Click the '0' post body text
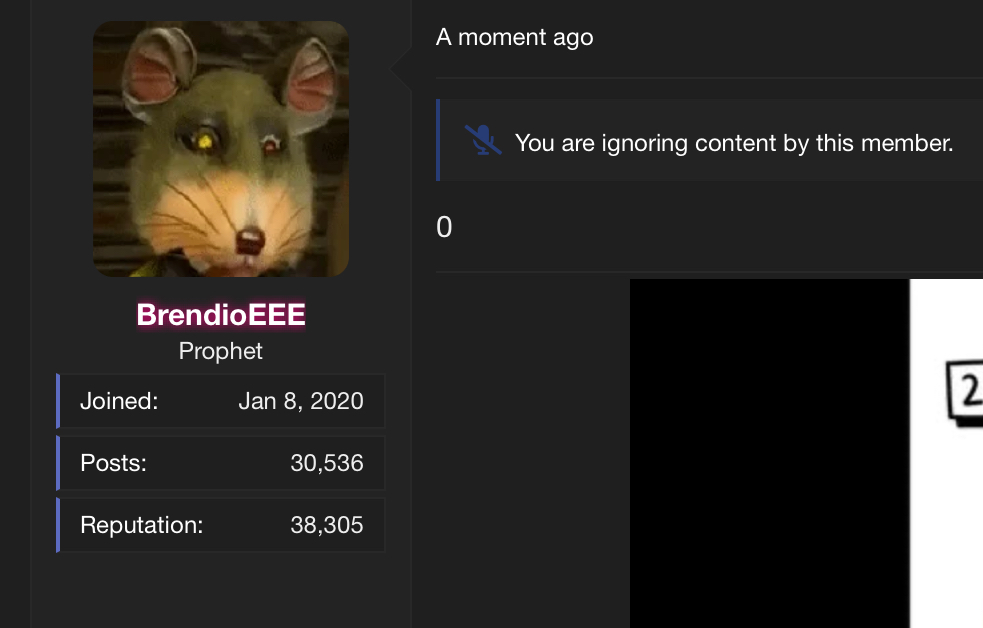This screenshot has height=628, width=983. click(444, 227)
